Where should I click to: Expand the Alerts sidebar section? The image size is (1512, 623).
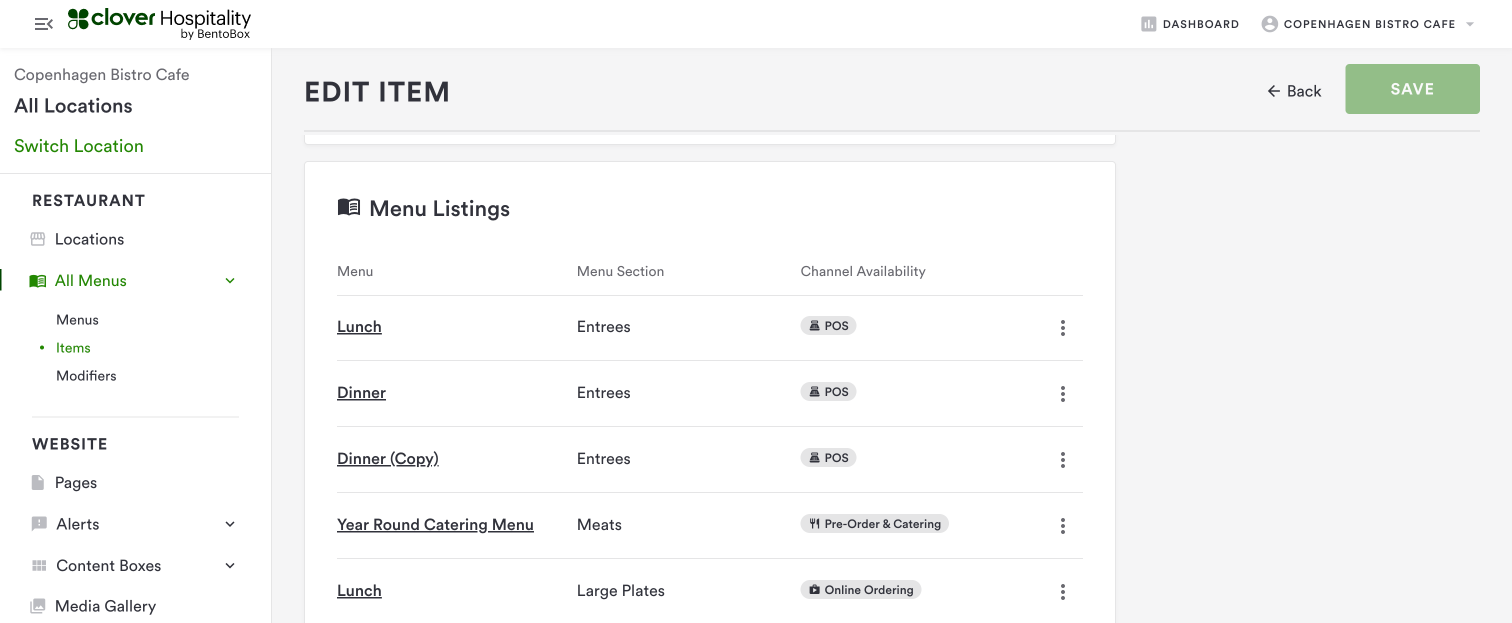point(230,524)
